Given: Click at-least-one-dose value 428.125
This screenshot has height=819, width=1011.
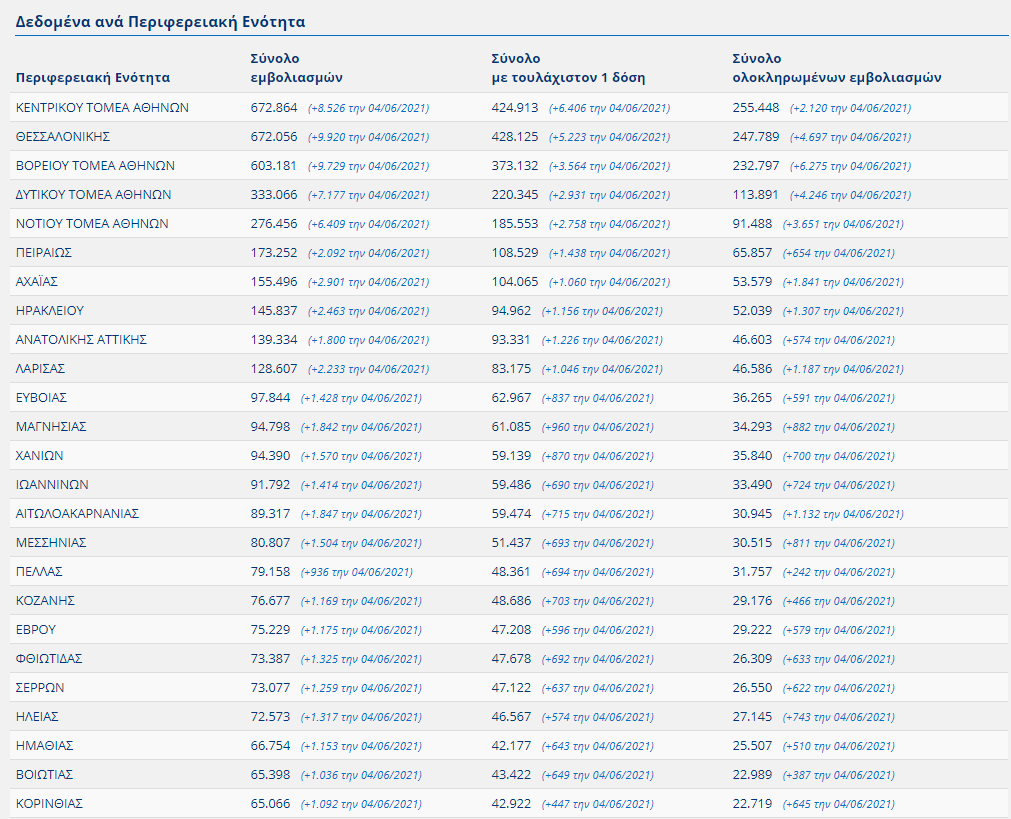Looking at the screenshot, I should coord(515,137).
